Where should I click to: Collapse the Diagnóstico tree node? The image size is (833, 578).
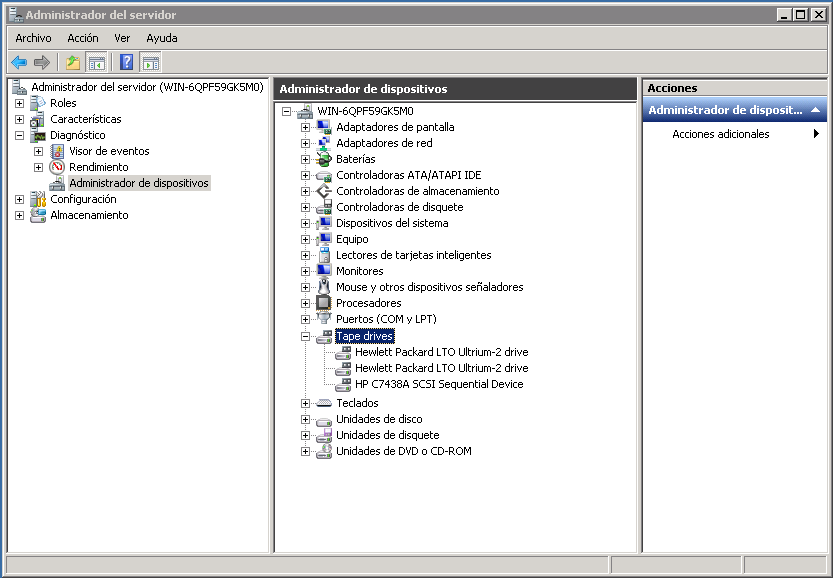point(19,135)
